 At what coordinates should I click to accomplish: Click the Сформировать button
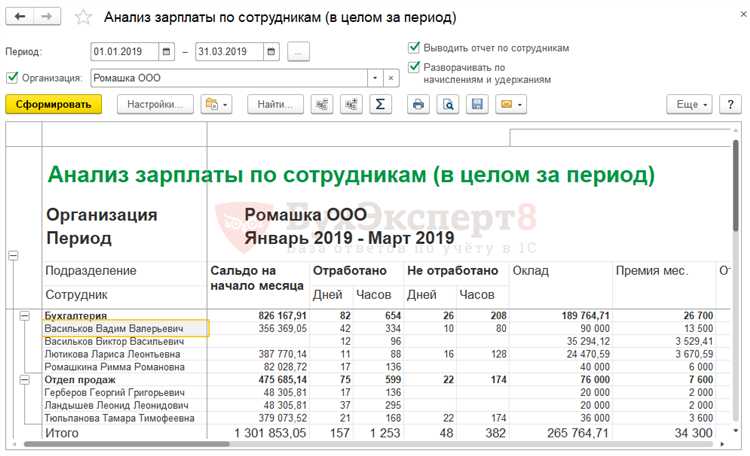click(54, 104)
